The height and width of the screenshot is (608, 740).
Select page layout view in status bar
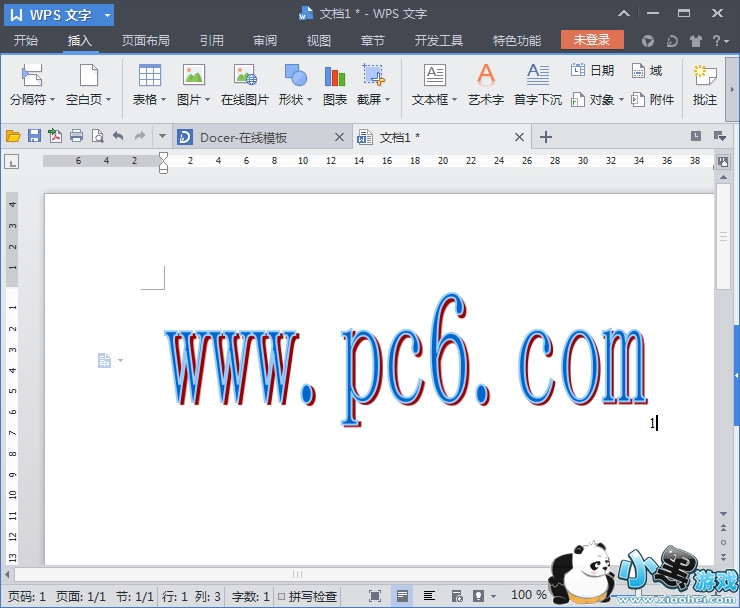(402, 596)
